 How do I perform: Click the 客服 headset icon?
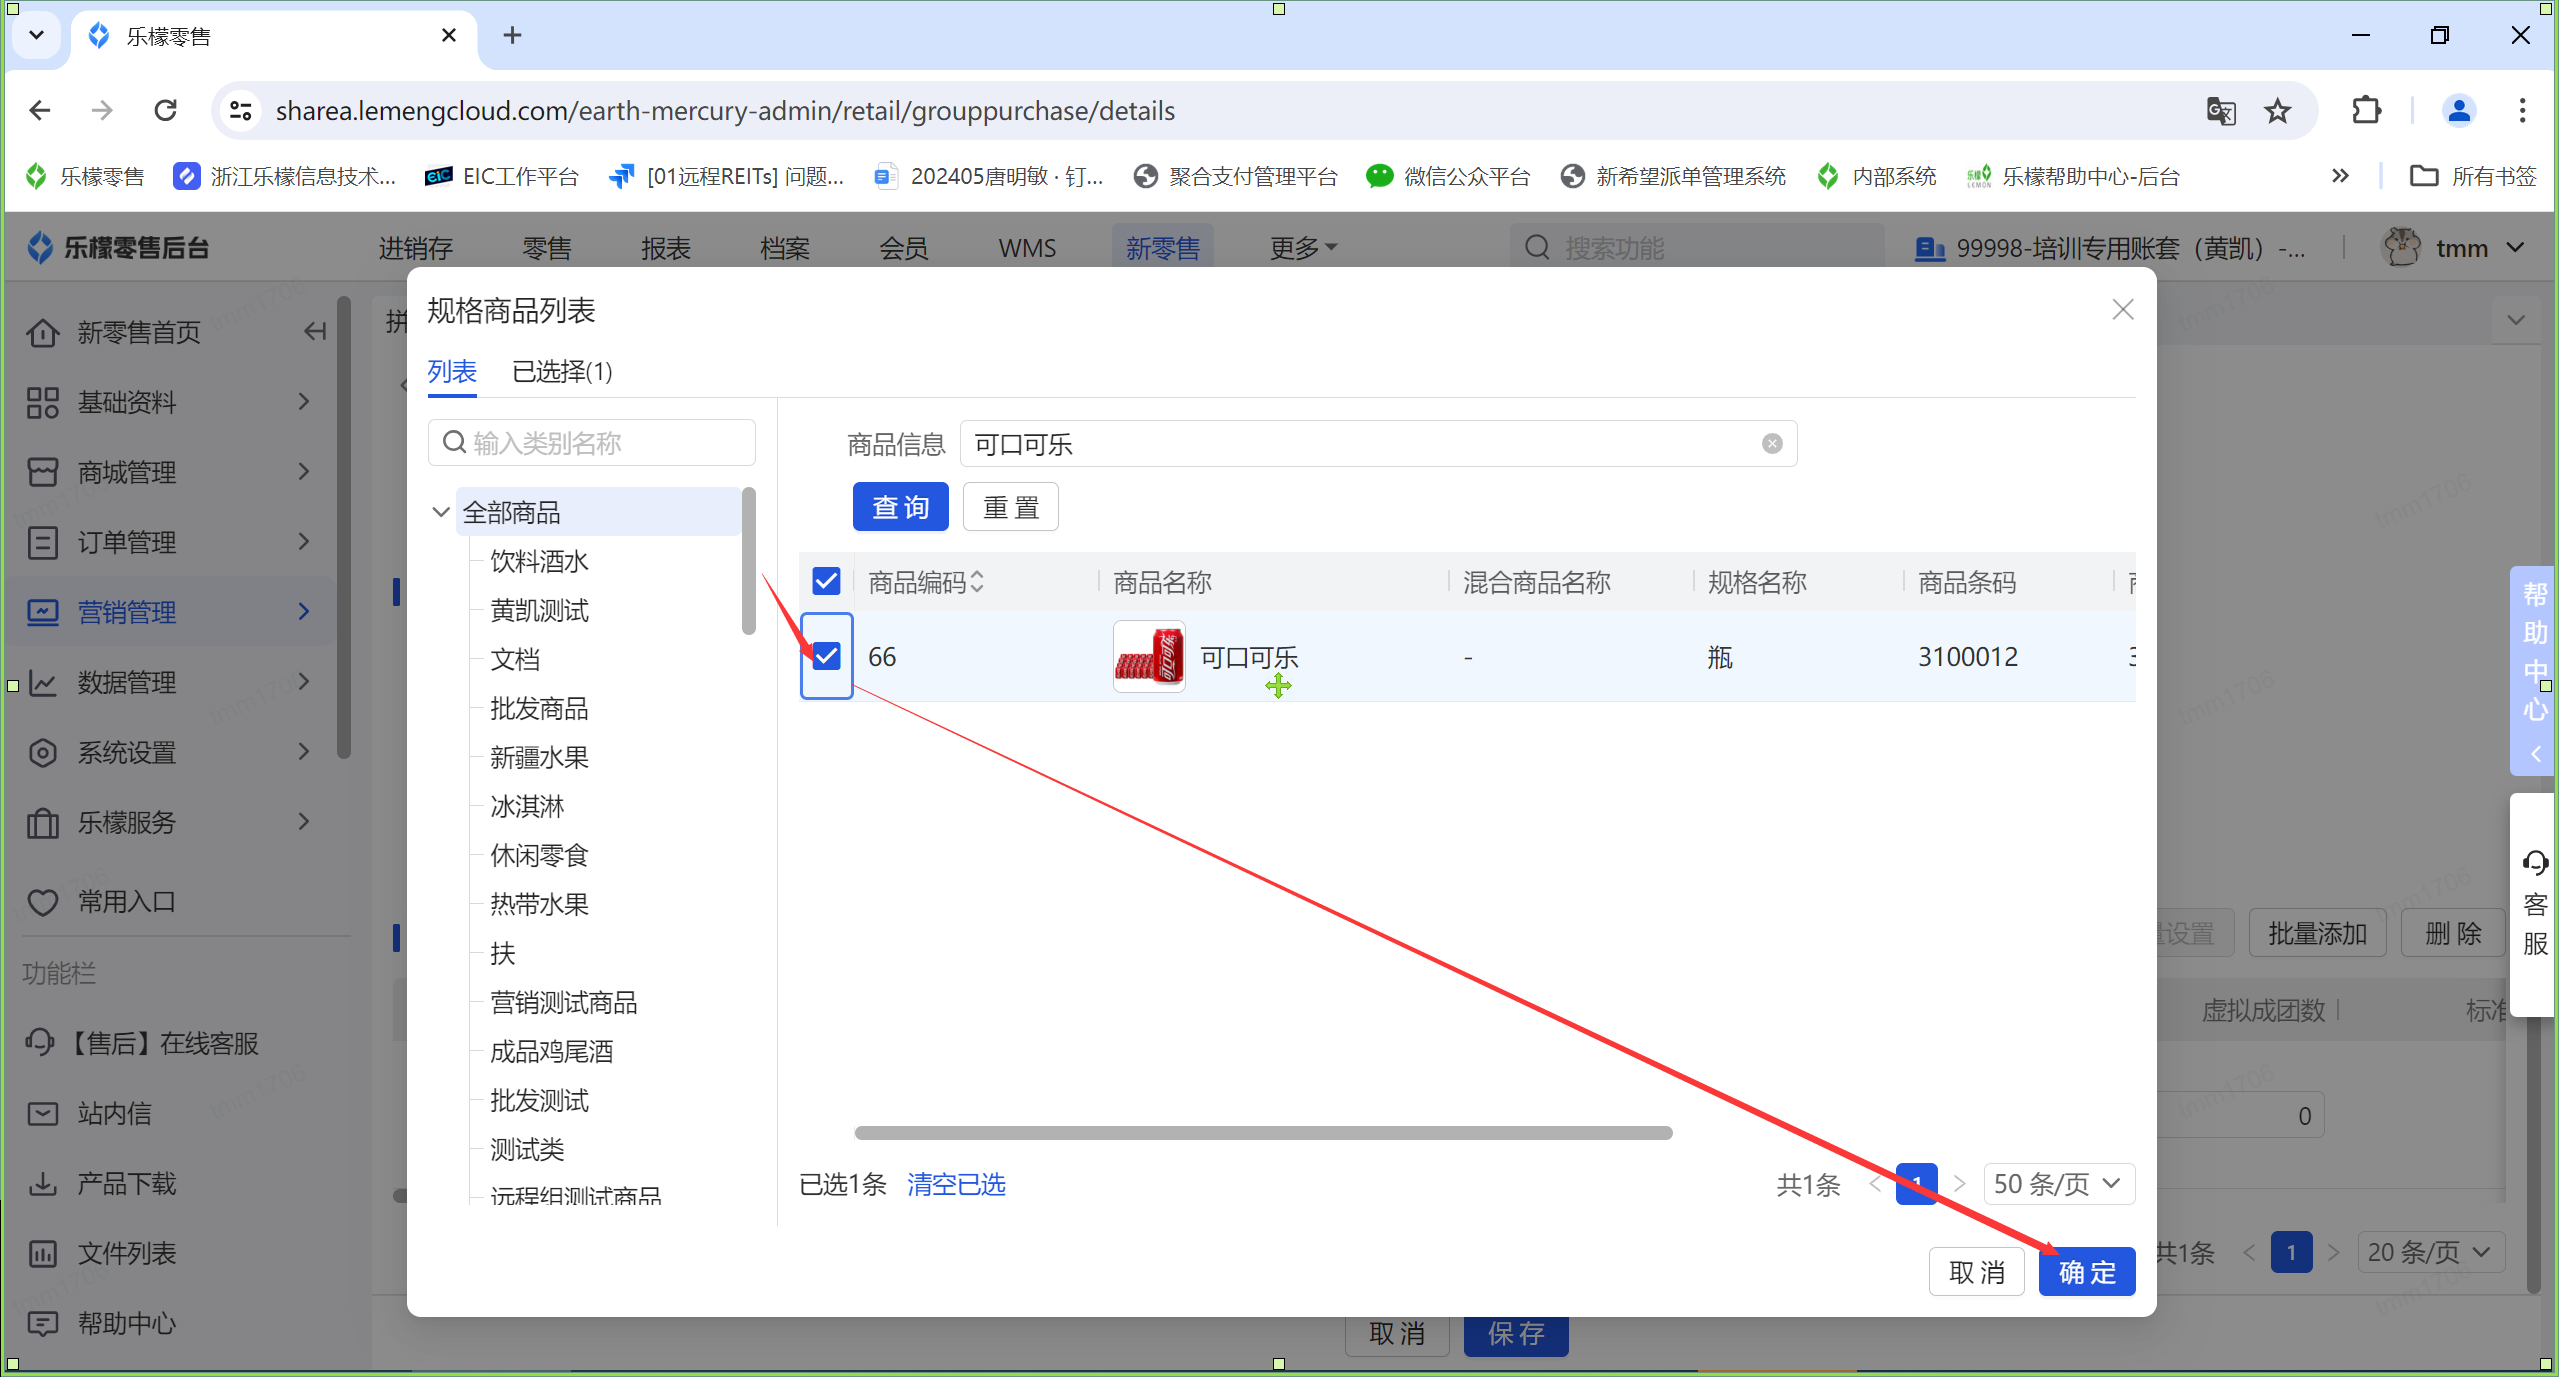pos(2534,862)
